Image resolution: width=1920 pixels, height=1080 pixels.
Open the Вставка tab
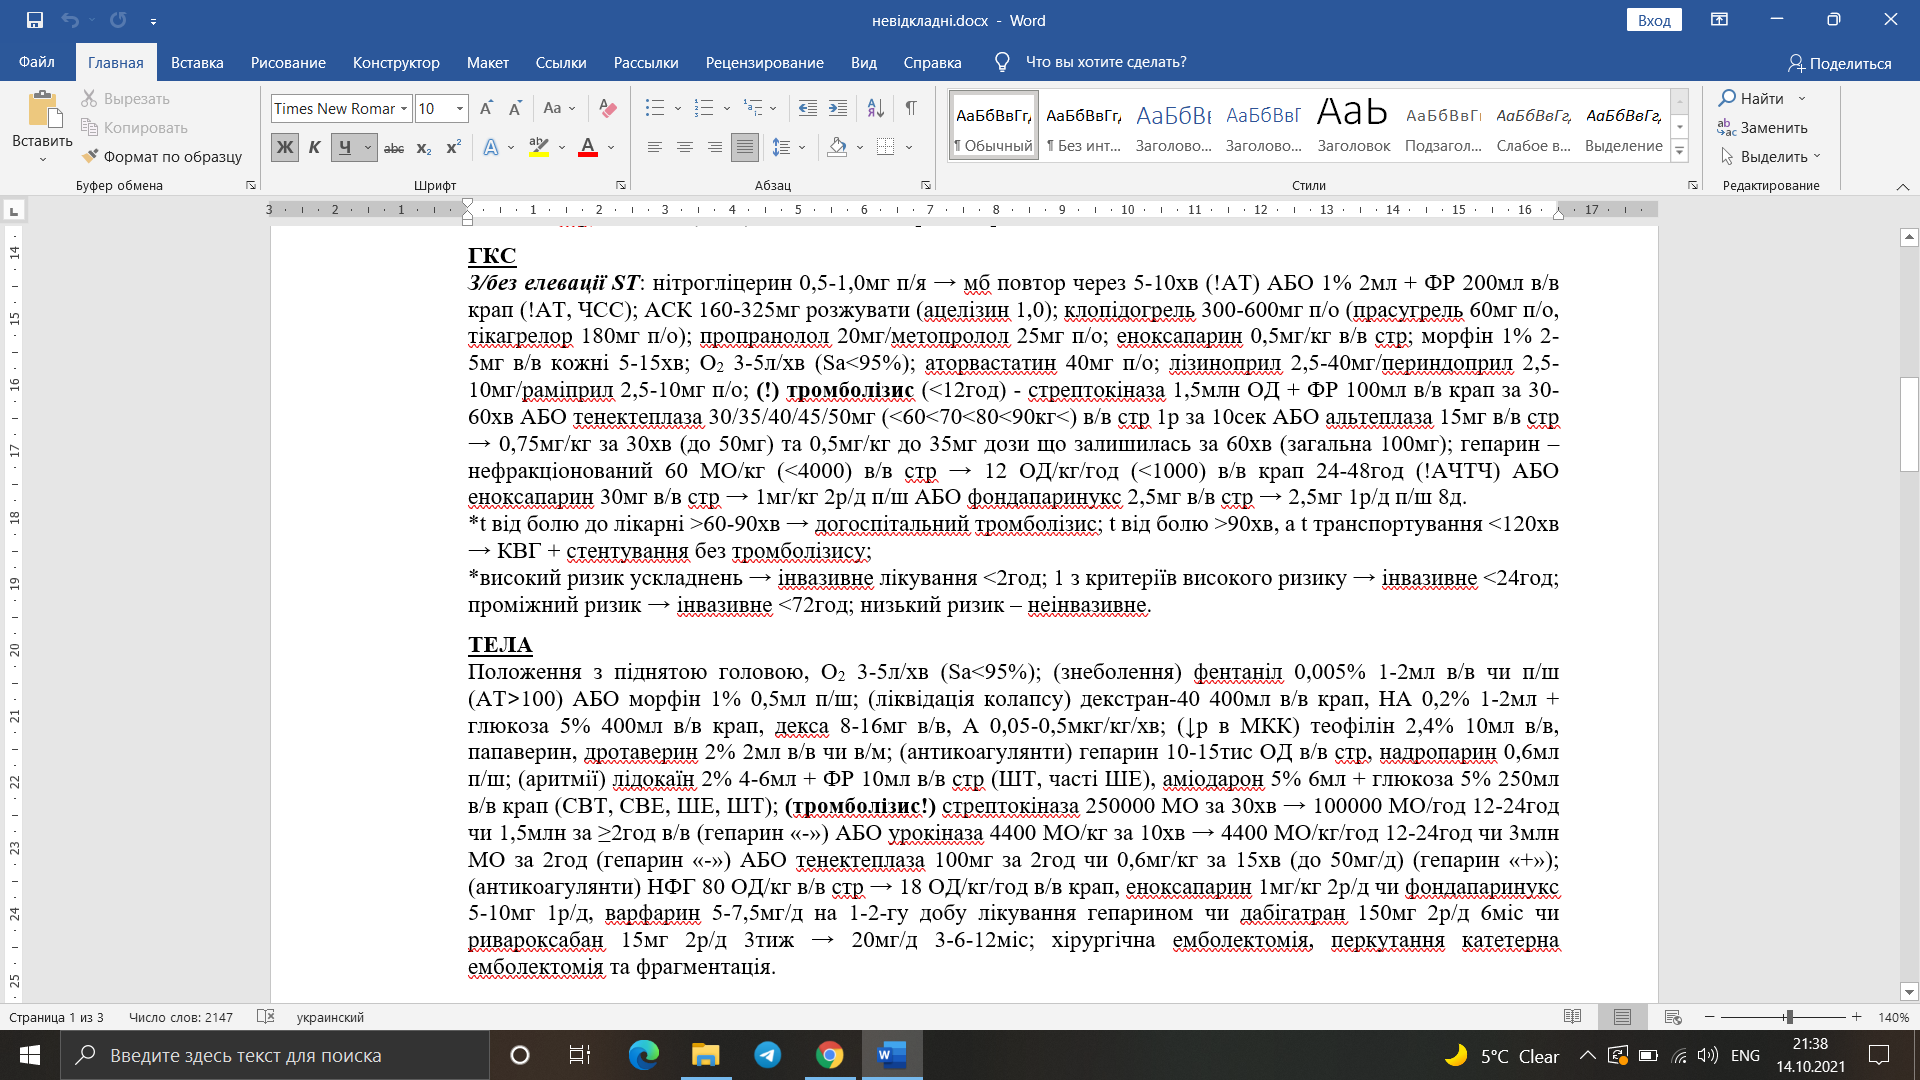pos(197,62)
